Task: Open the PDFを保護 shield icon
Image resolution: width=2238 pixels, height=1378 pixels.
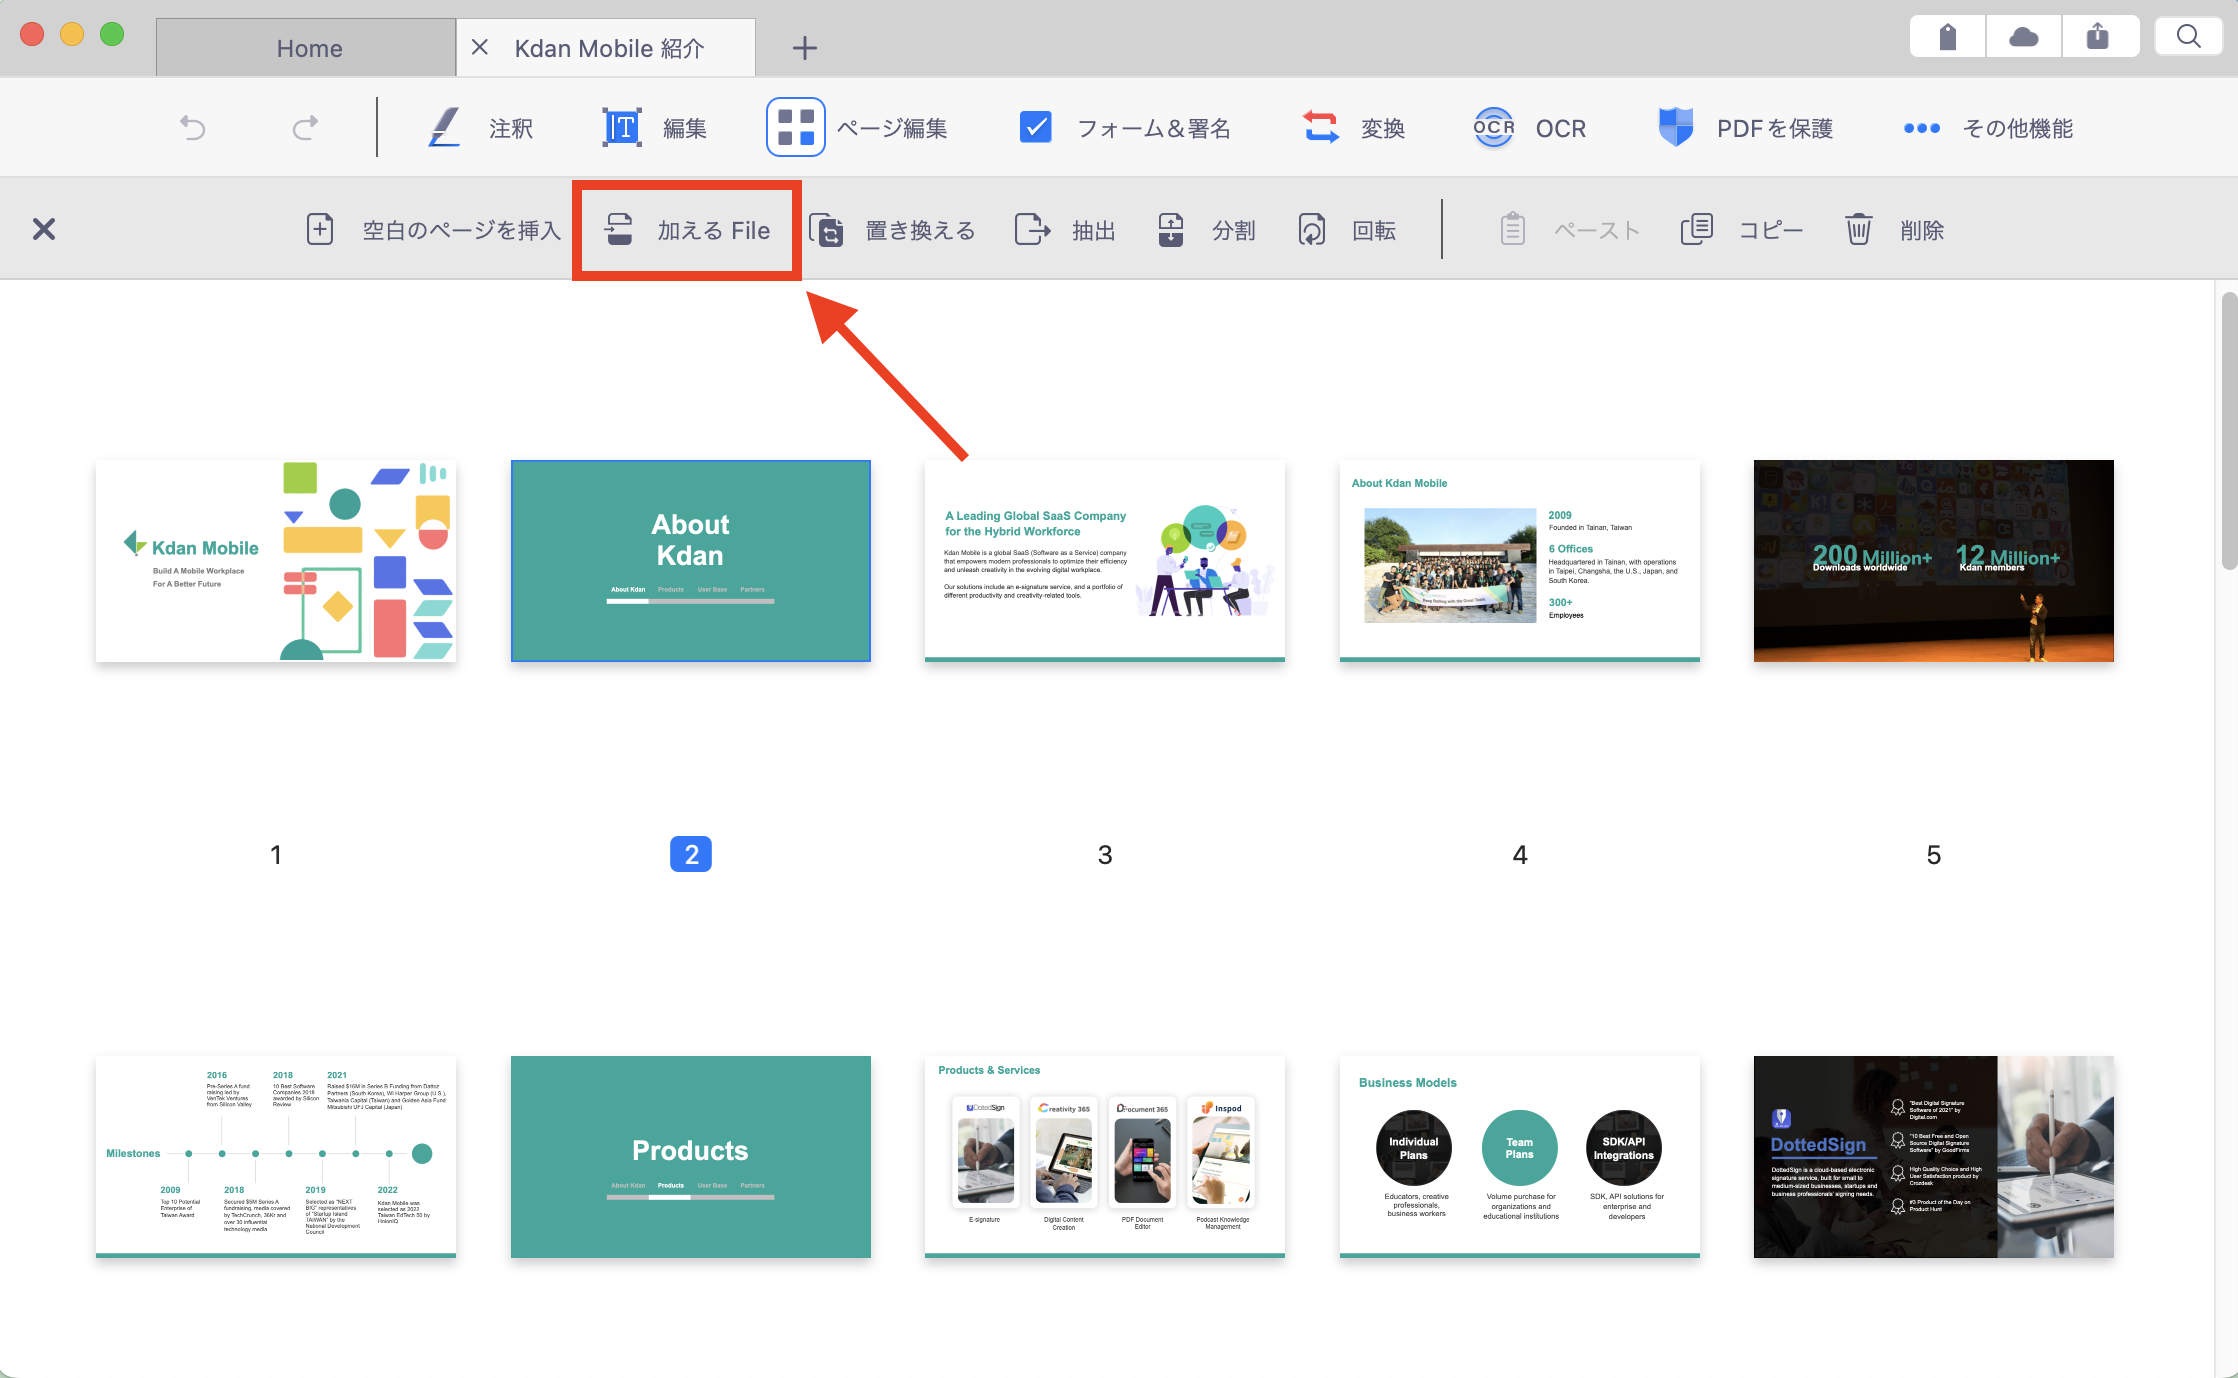Action: click(1676, 128)
